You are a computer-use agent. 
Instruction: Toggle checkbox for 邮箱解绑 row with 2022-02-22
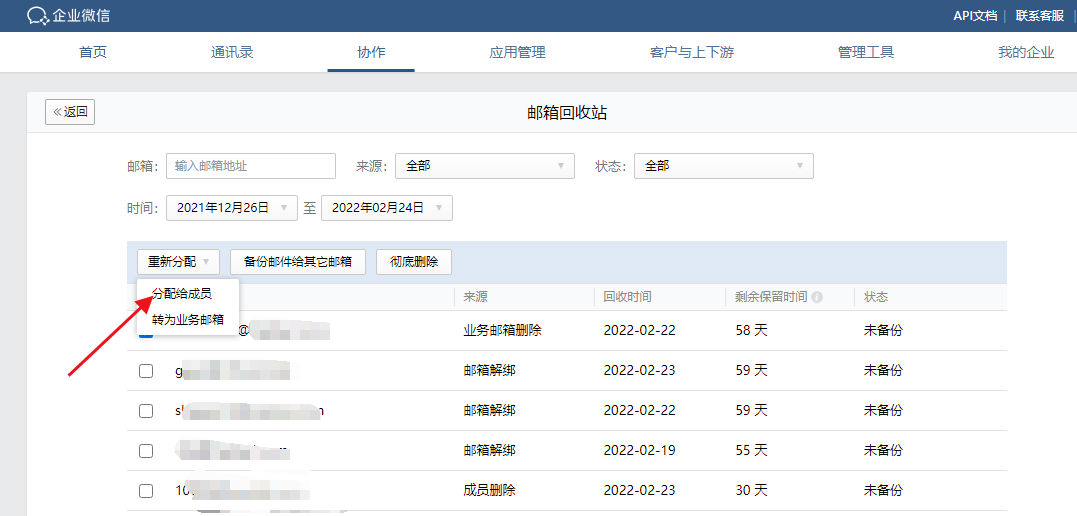[x=146, y=411]
